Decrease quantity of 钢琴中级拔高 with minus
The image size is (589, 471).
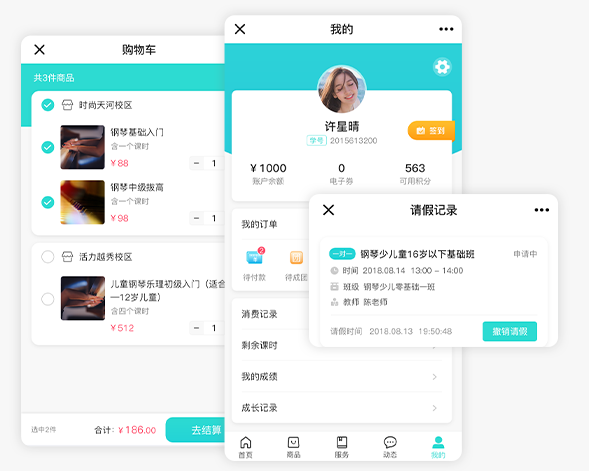point(196,218)
